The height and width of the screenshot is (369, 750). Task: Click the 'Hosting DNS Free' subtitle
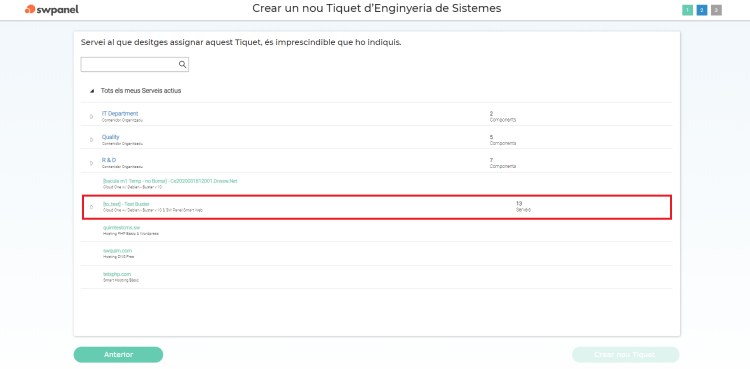[x=119, y=257]
